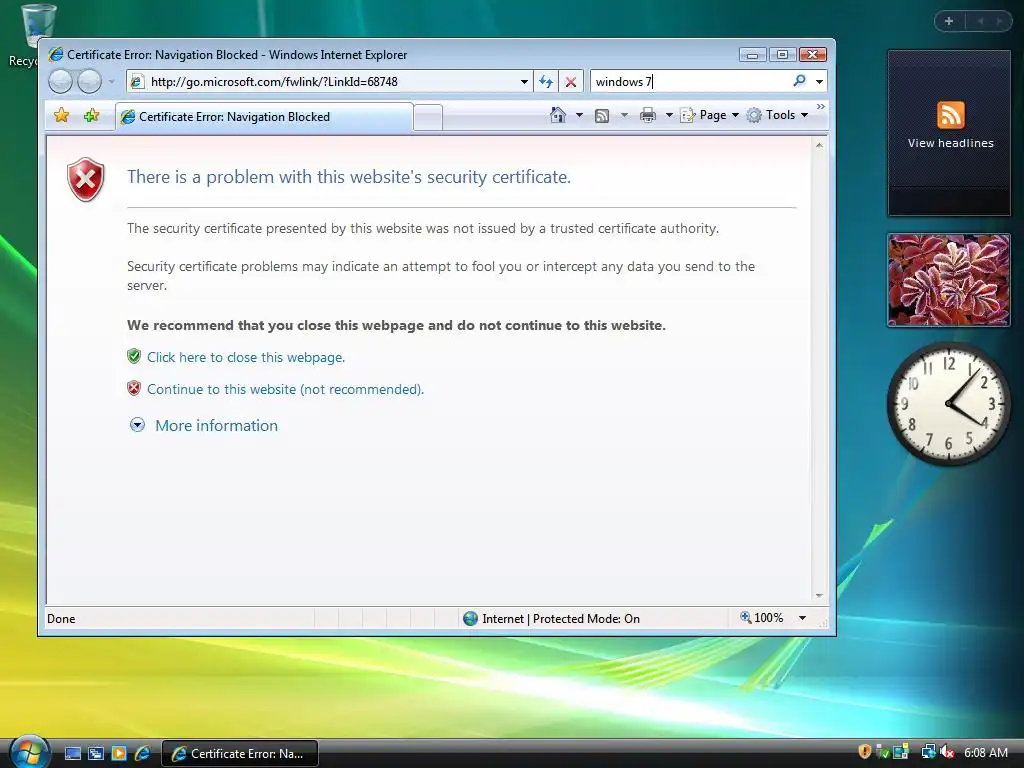
Task: Open the zoom level dropdown arrow
Action: point(802,618)
